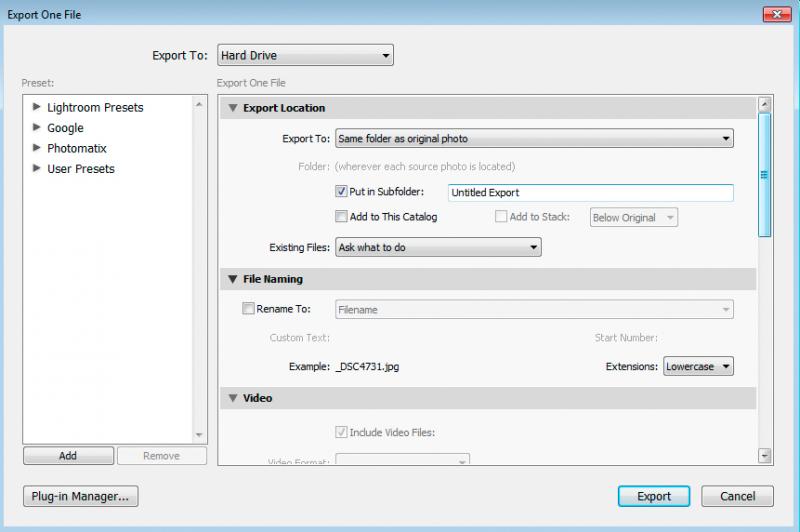Click the Add preset button
Viewport: 800px width, 532px height.
(x=68, y=455)
